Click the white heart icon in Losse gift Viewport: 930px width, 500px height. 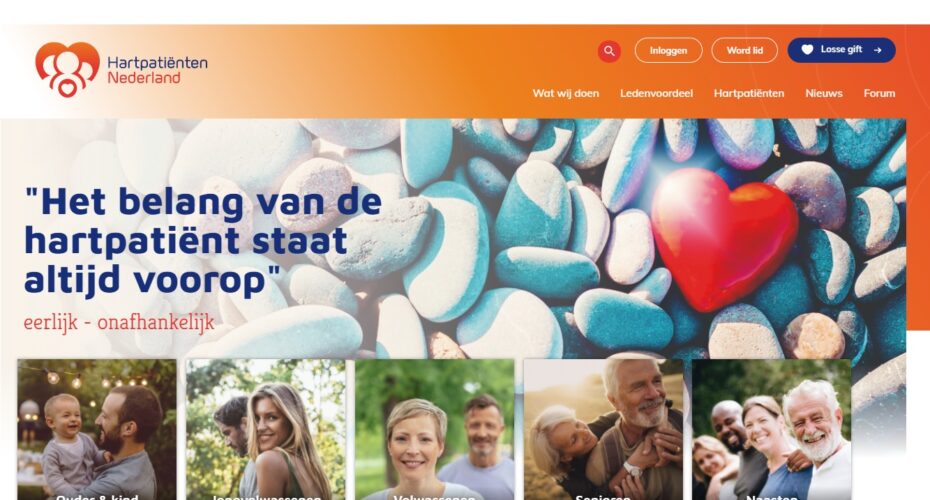coord(807,50)
